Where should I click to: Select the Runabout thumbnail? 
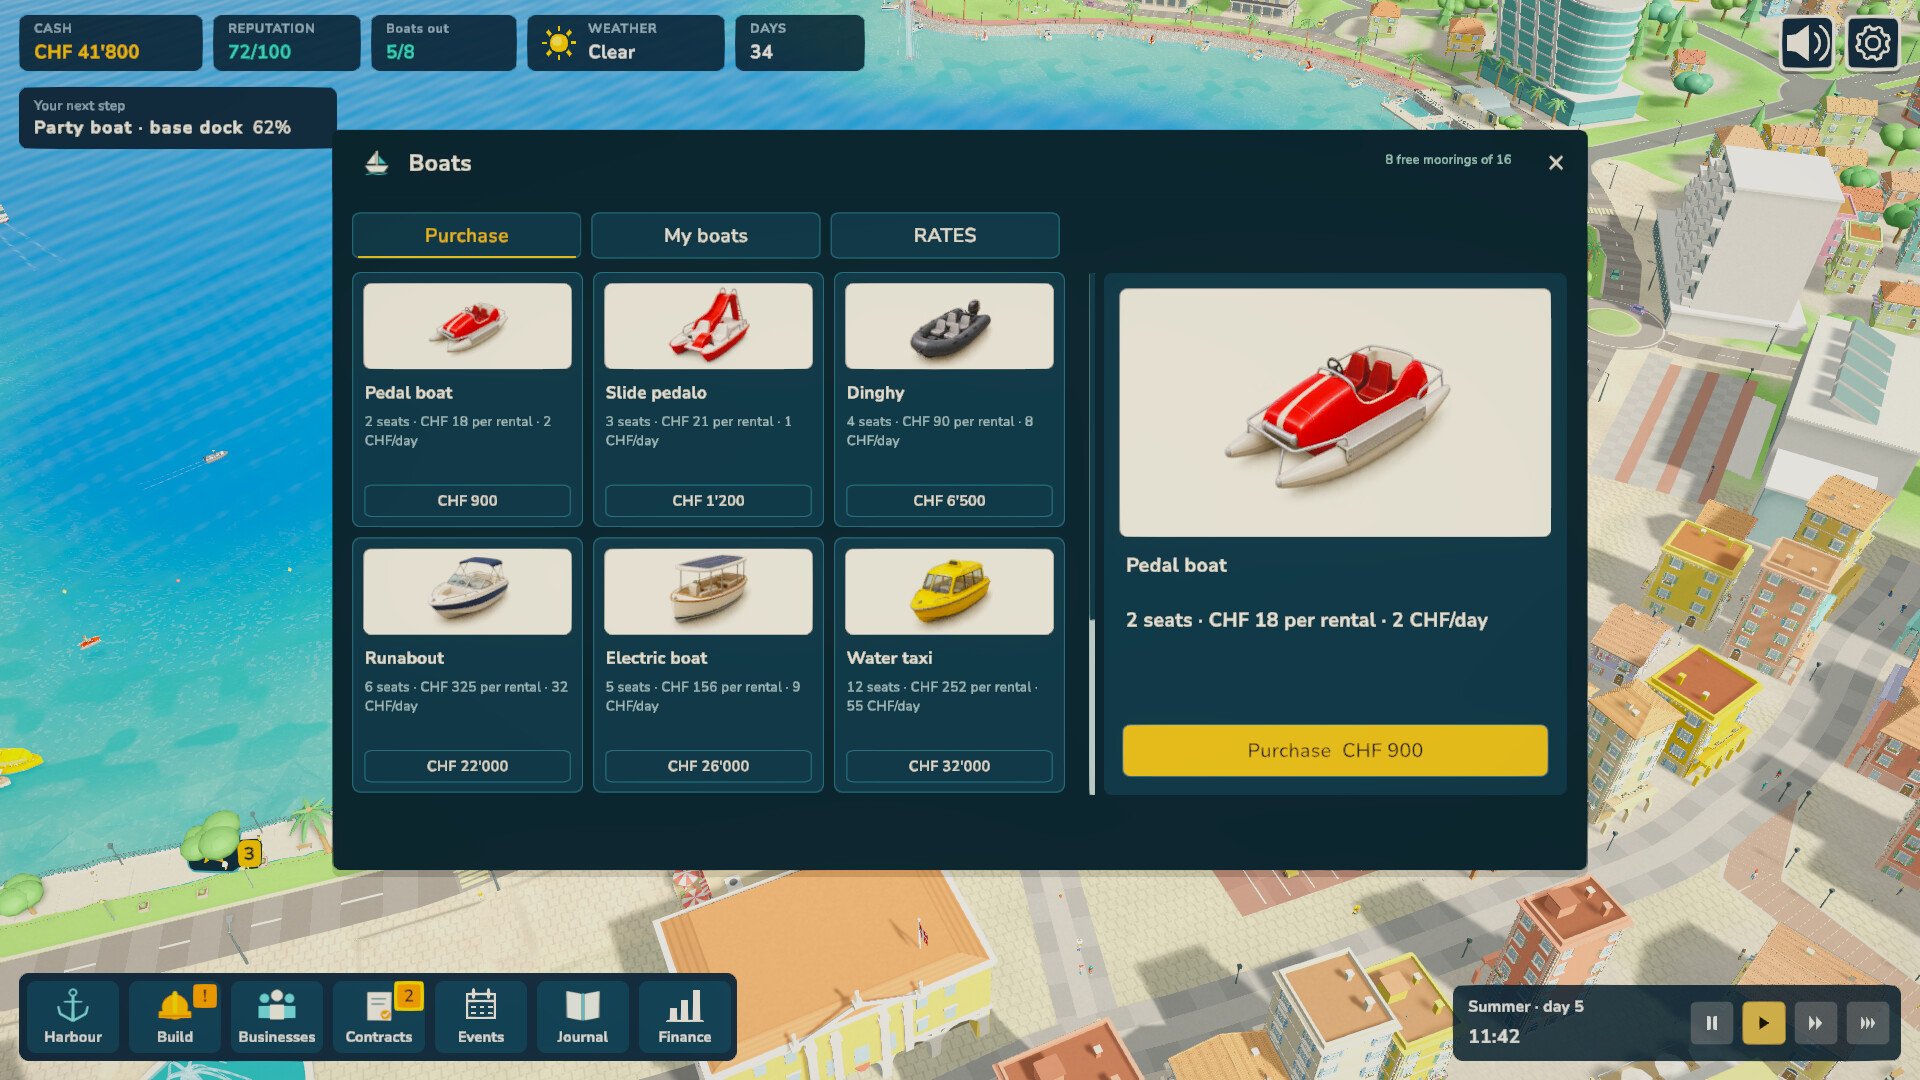click(x=467, y=591)
